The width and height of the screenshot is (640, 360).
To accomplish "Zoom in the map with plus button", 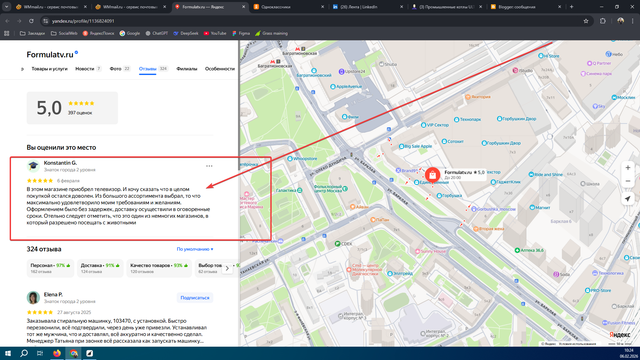I will (628, 168).
